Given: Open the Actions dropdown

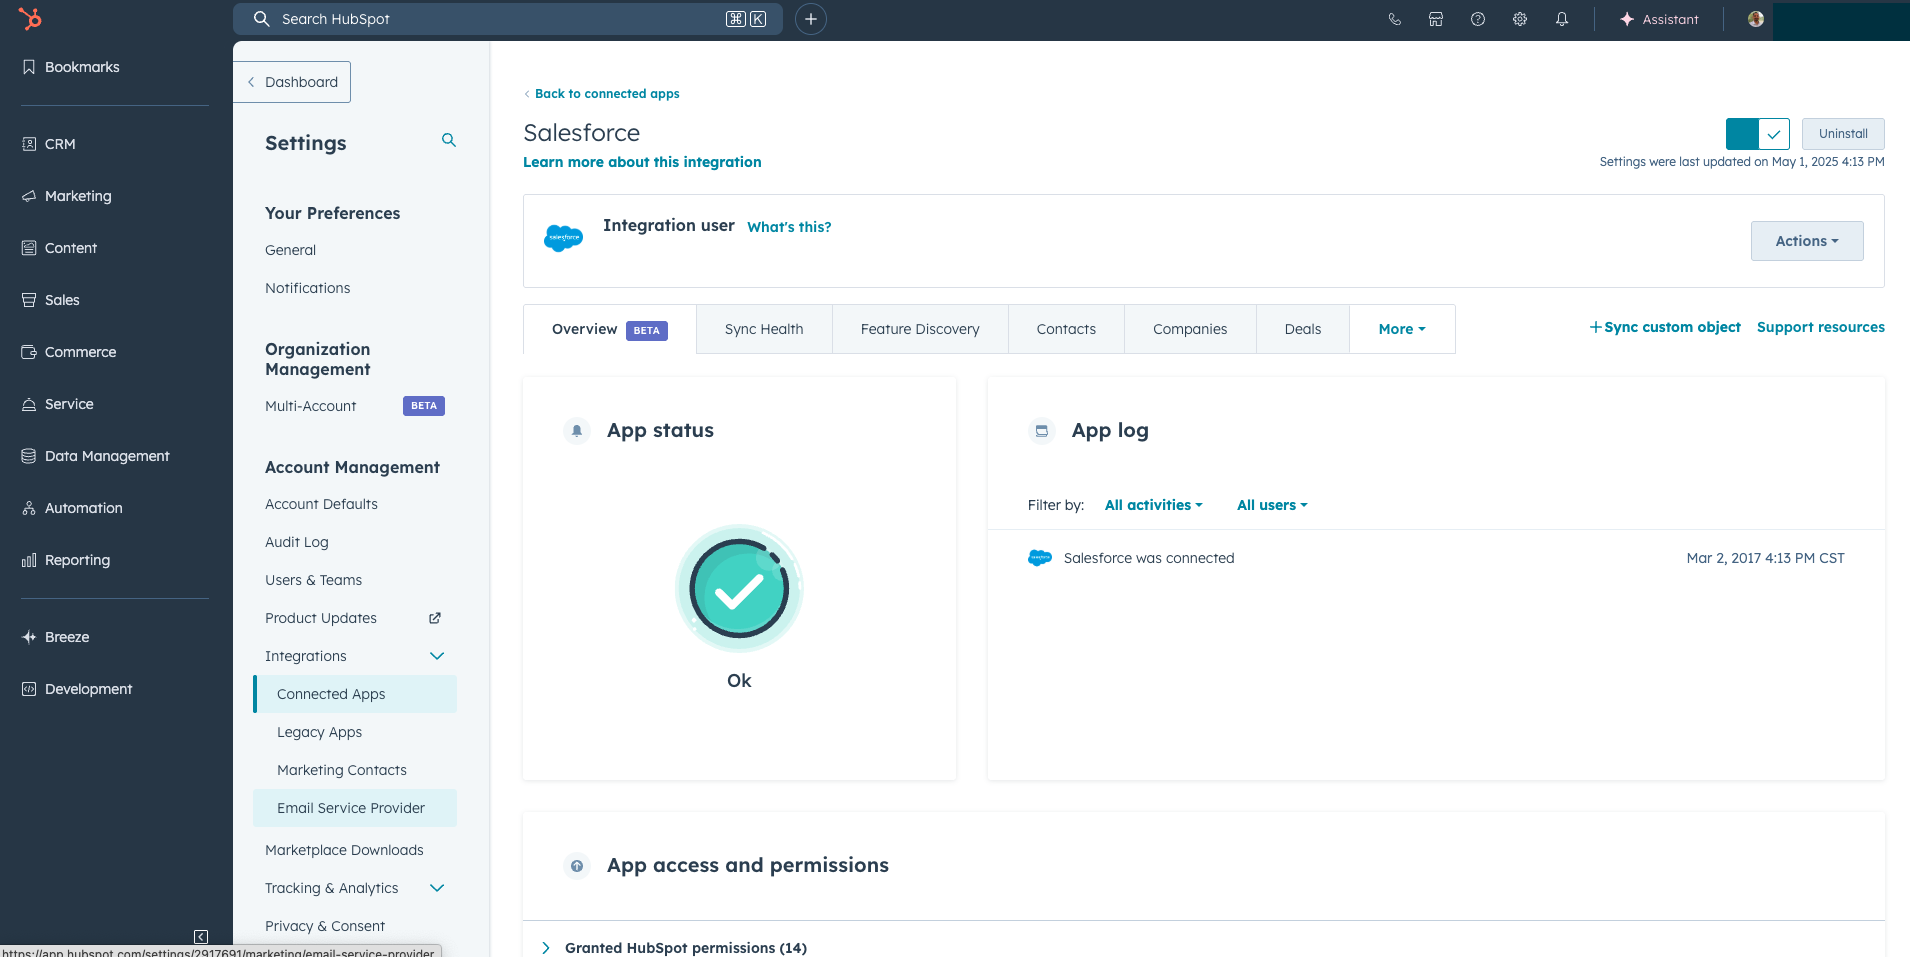Looking at the screenshot, I should 1806,241.
